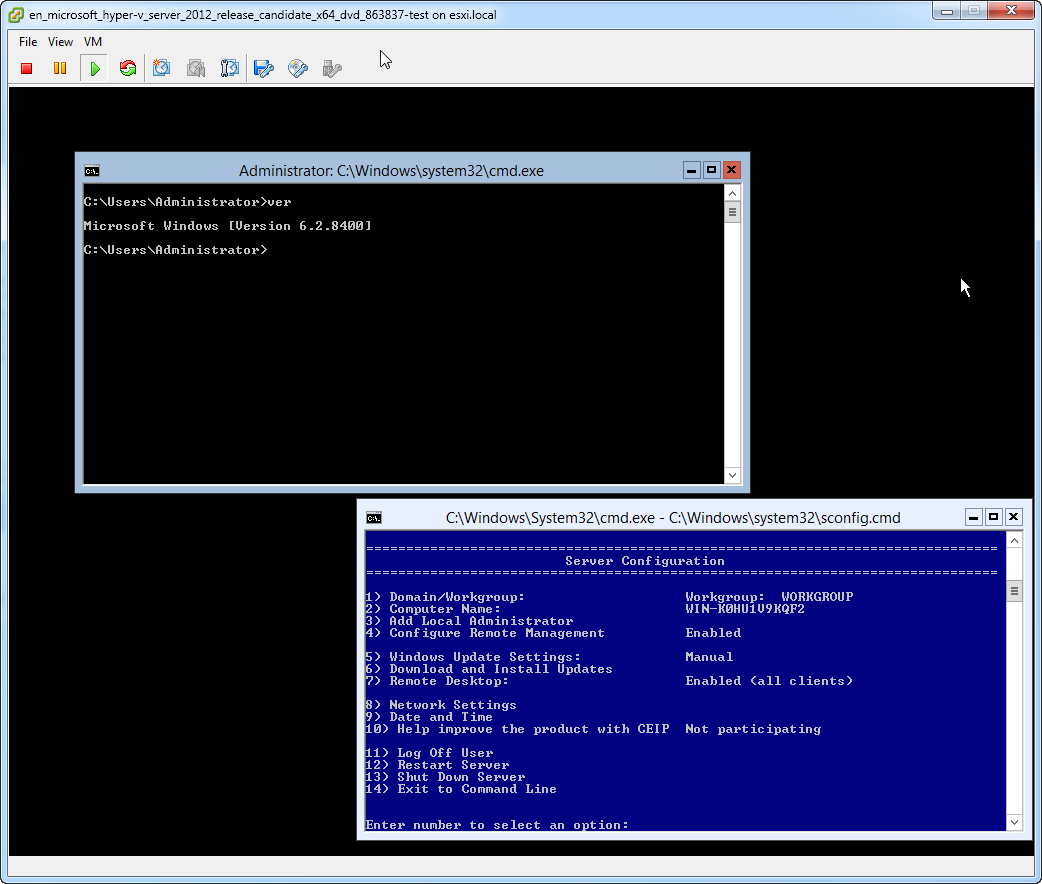The height and width of the screenshot is (884, 1042).
Task: Open the File menu
Action: tap(28, 41)
